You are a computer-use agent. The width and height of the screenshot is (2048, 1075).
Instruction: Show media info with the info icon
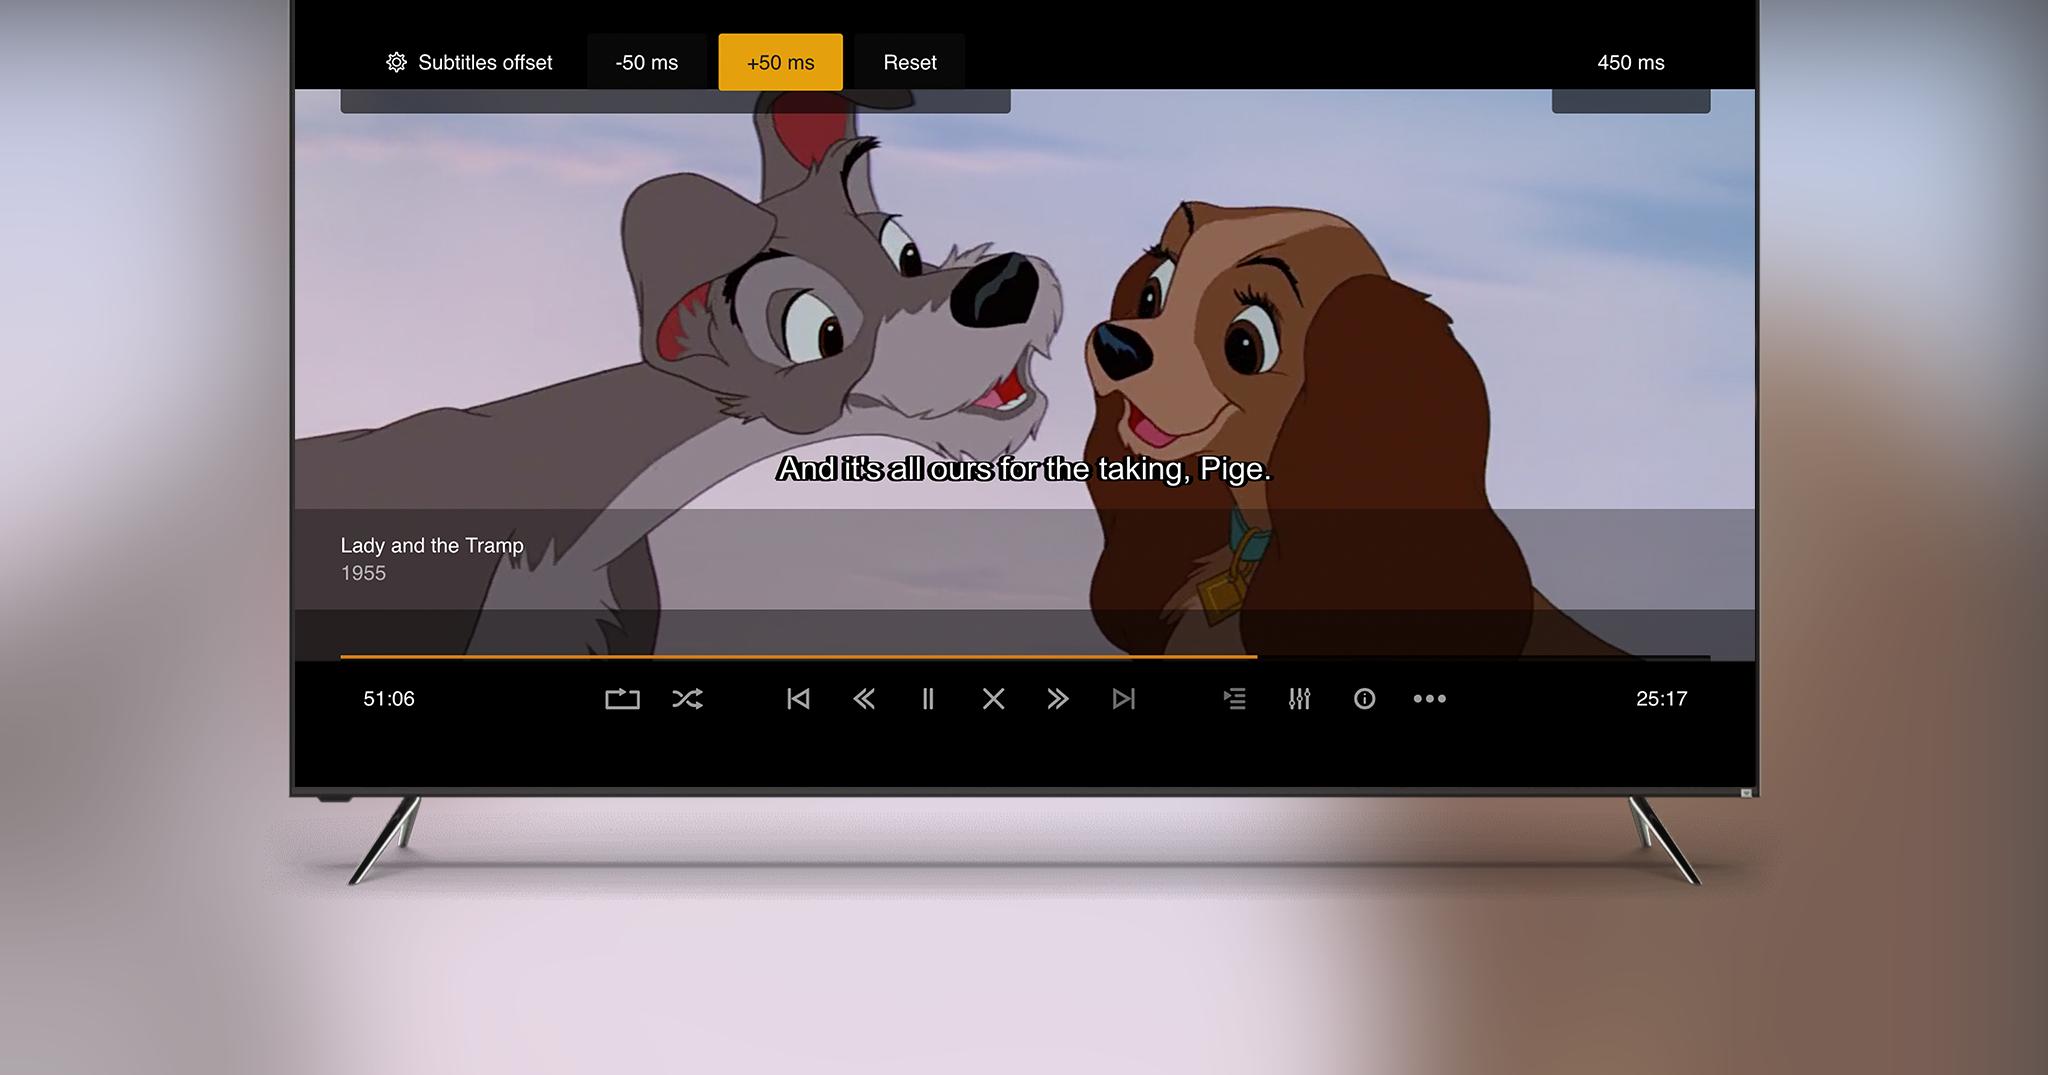1364,699
